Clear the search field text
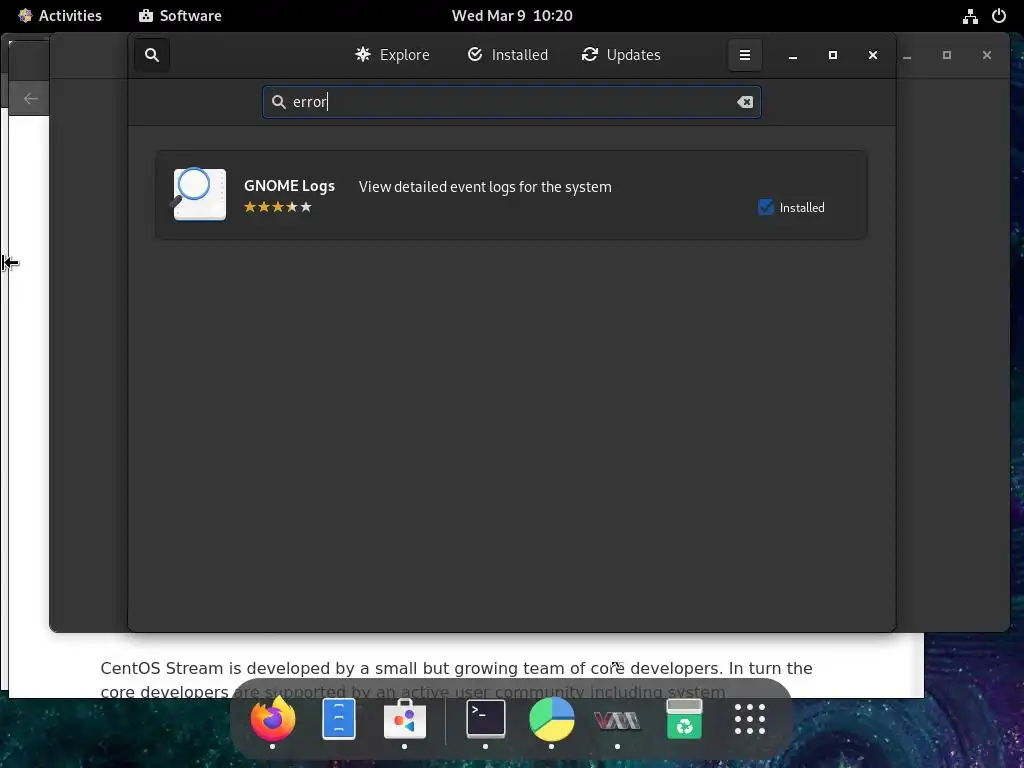The height and width of the screenshot is (768, 1024). [744, 102]
